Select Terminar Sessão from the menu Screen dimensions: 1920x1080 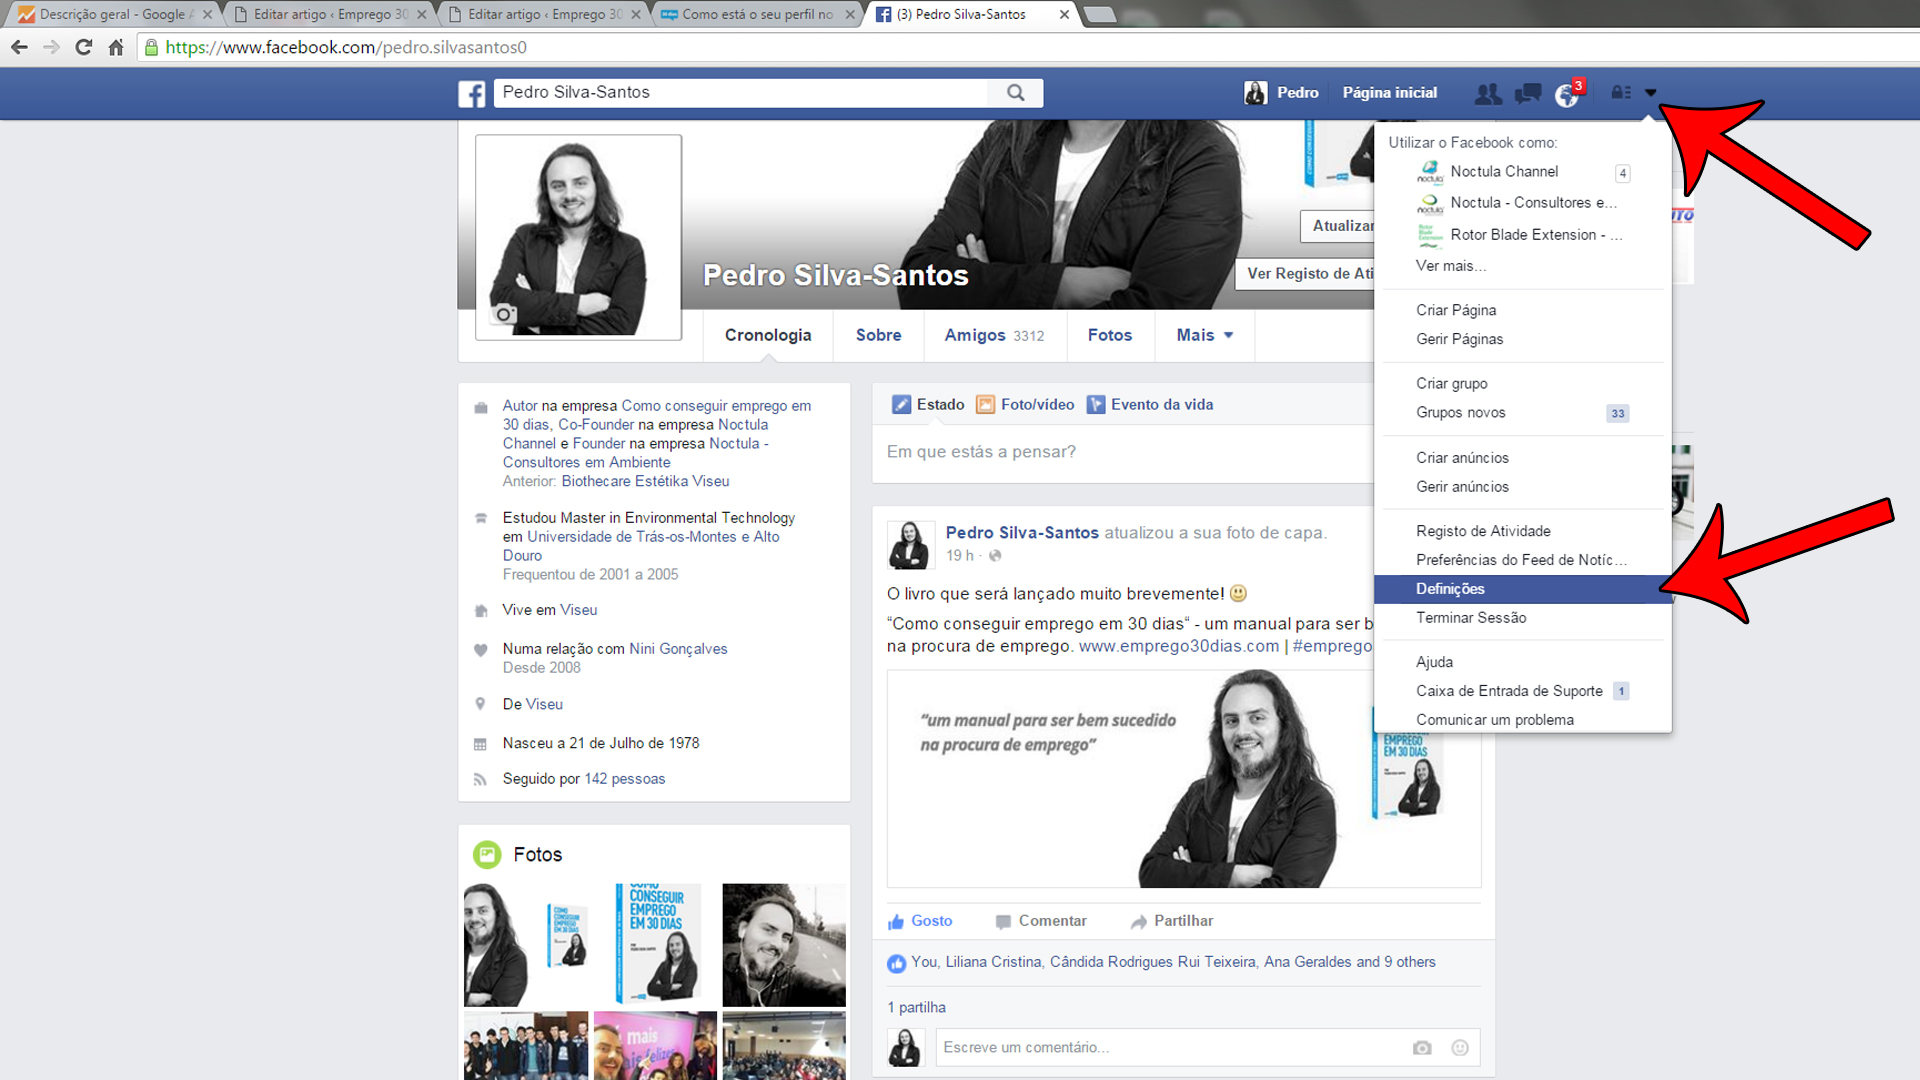click(1470, 618)
